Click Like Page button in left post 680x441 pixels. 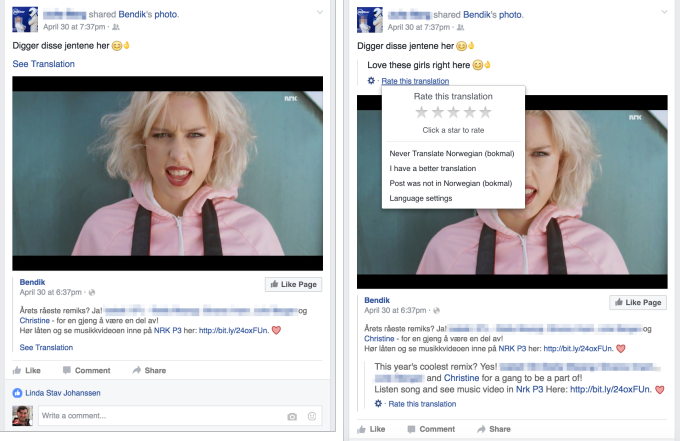click(x=294, y=284)
